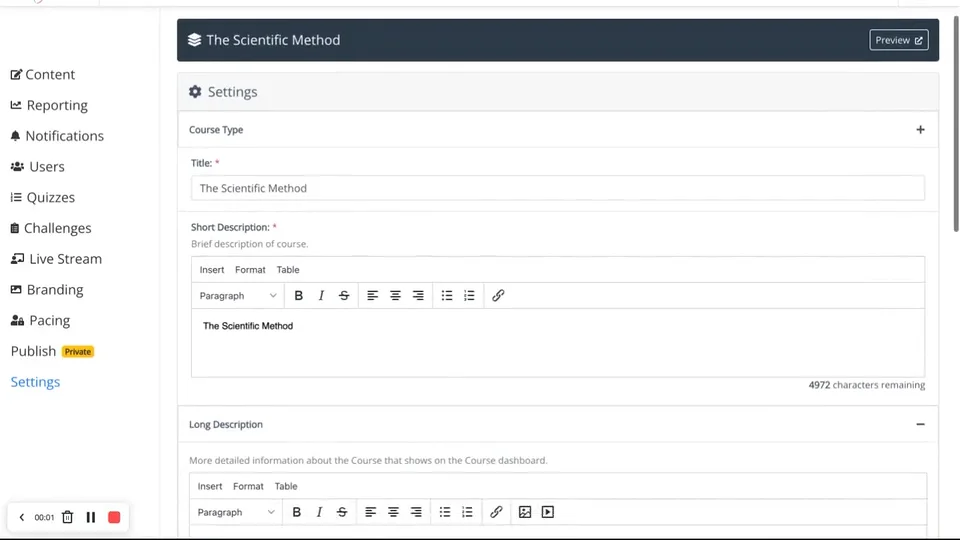Click inside Short Description text area
960x540 pixels.
[558, 343]
